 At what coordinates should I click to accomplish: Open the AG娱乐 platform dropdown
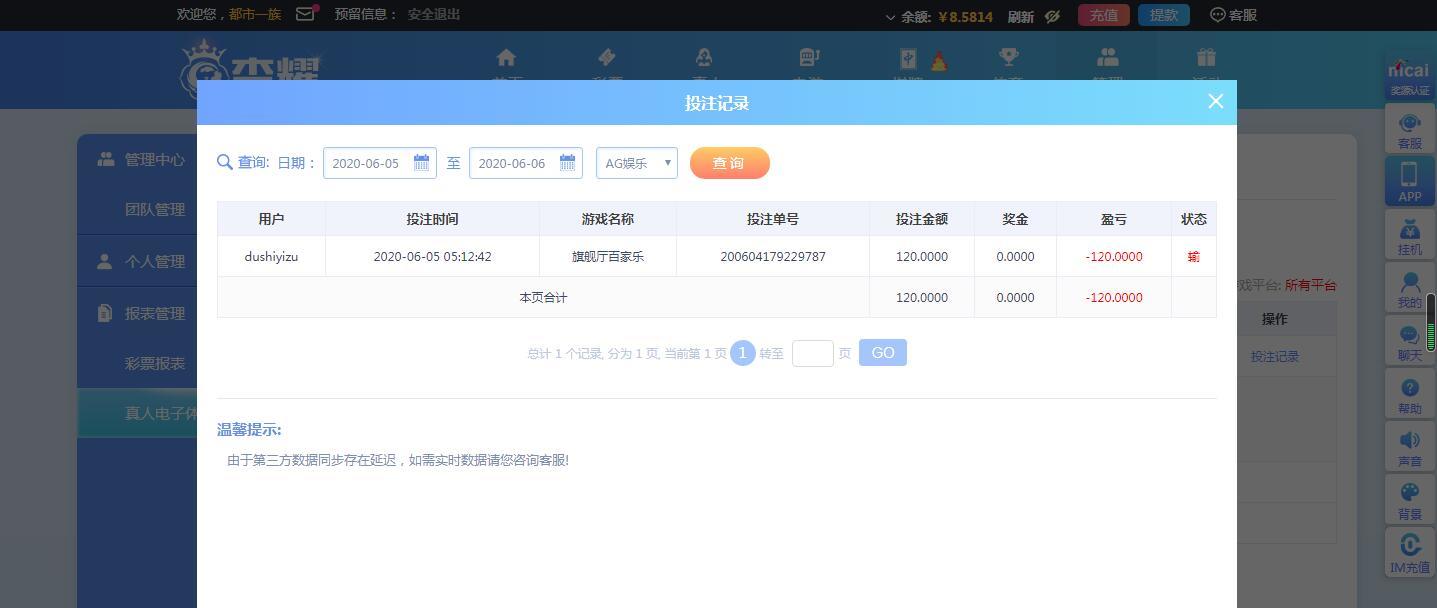pyautogui.click(x=636, y=162)
